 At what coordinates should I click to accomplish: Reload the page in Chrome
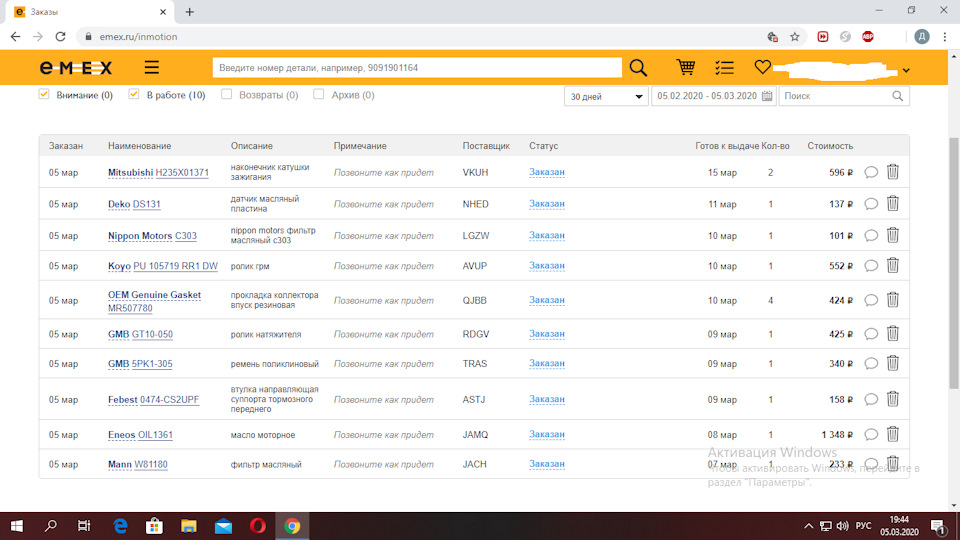[x=60, y=37]
